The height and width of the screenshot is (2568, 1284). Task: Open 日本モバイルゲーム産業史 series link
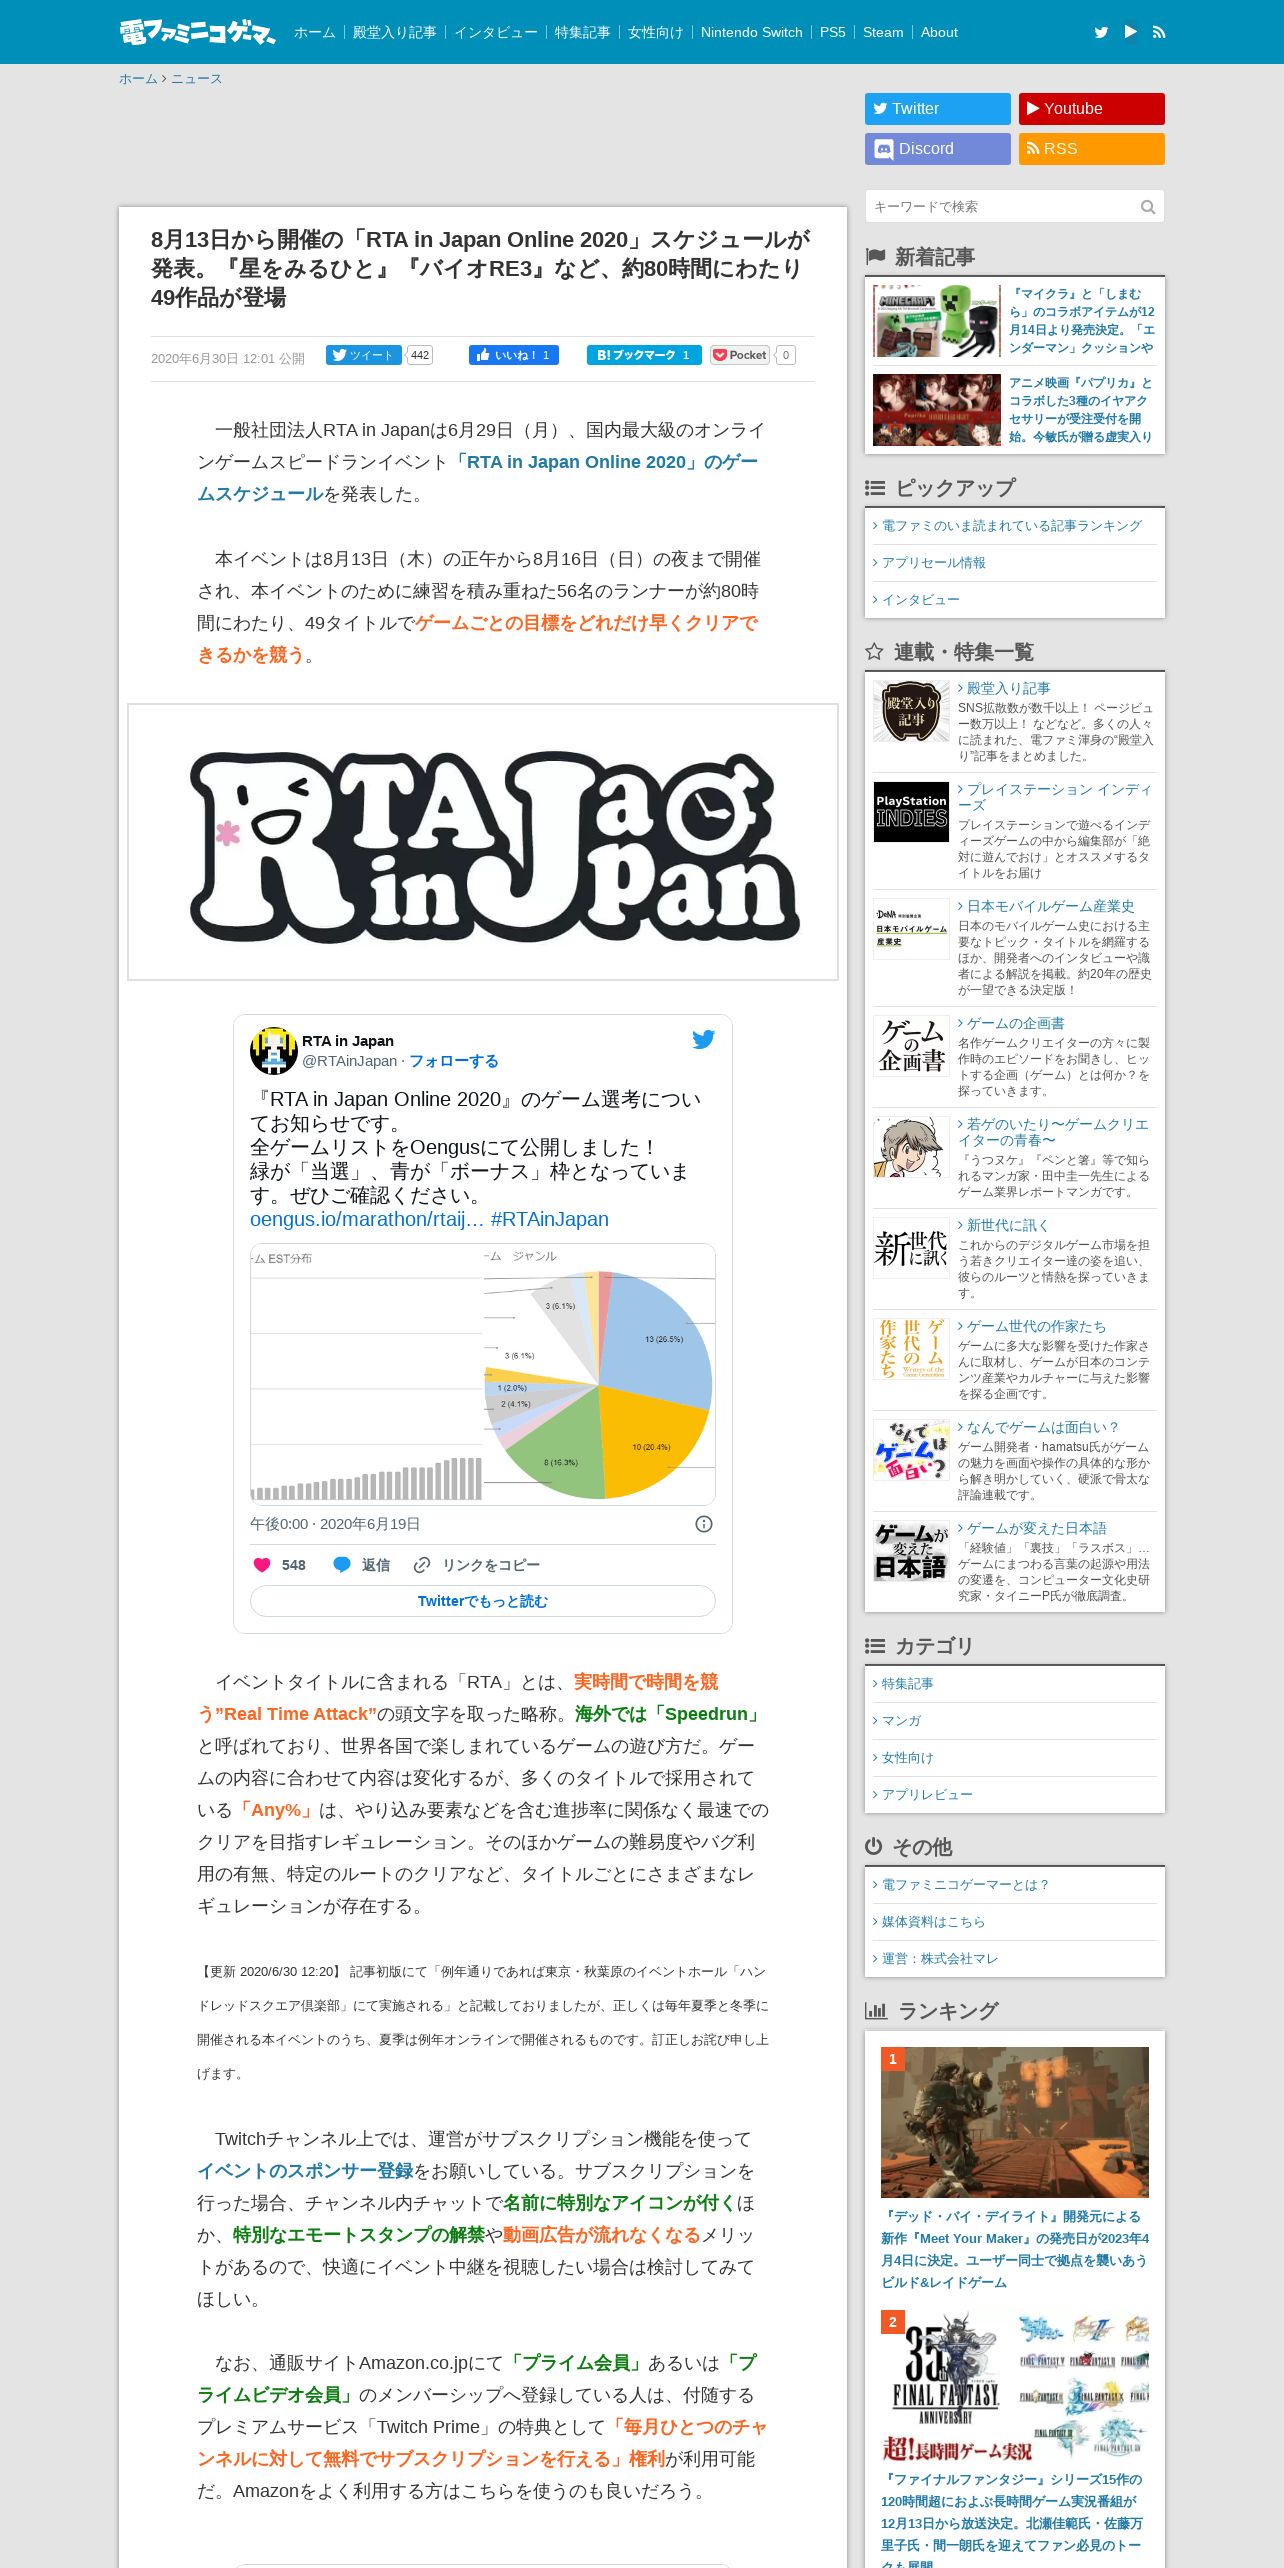coord(1050,906)
